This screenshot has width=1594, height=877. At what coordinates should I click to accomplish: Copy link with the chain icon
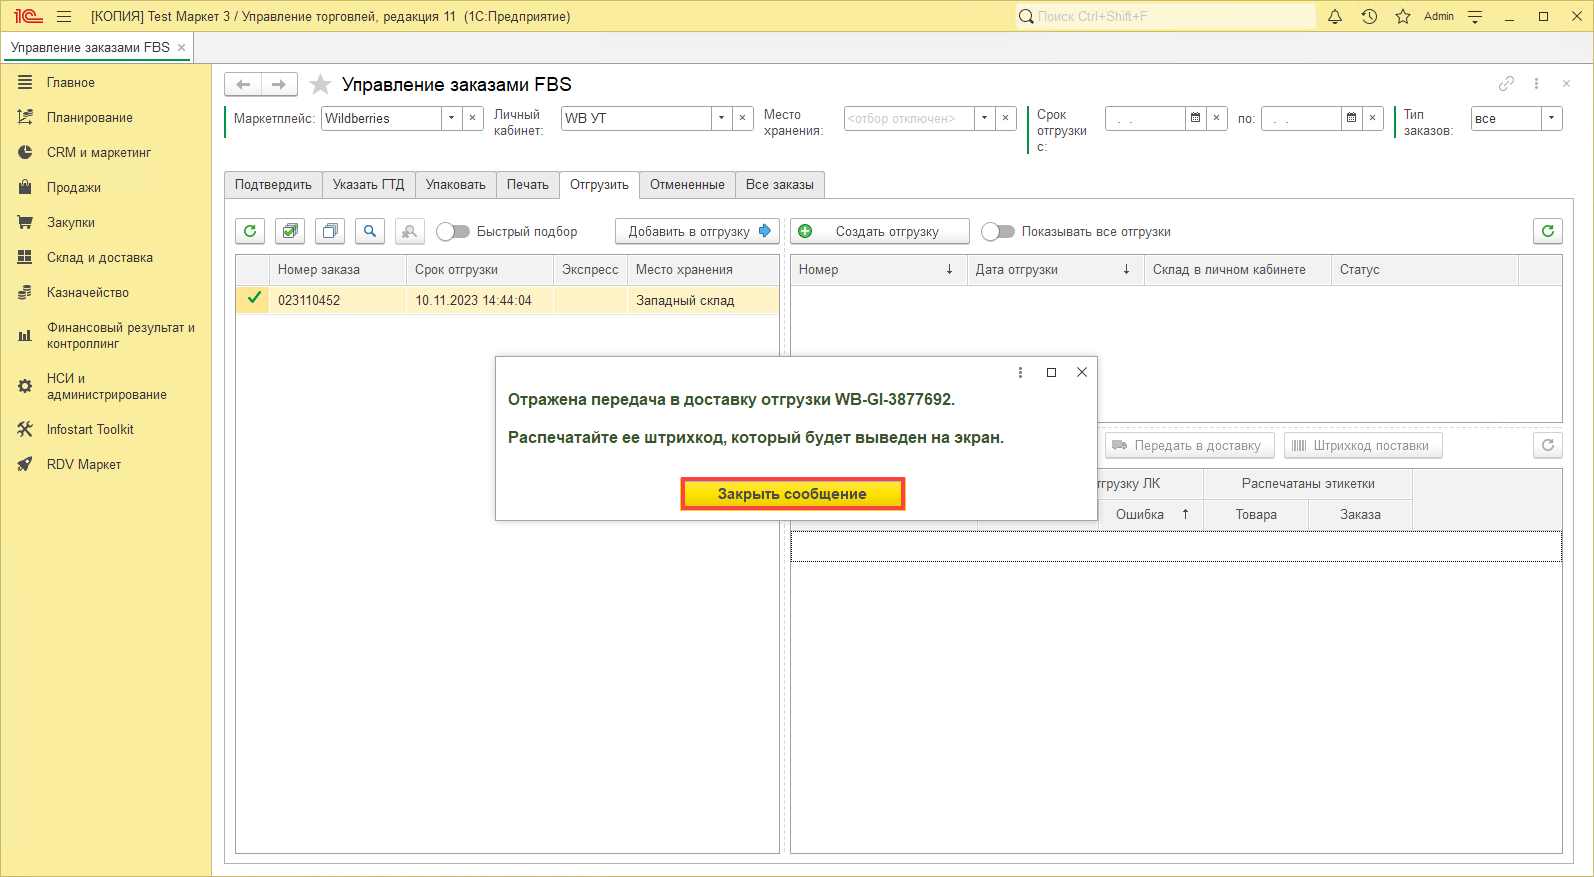click(1506, 84)
